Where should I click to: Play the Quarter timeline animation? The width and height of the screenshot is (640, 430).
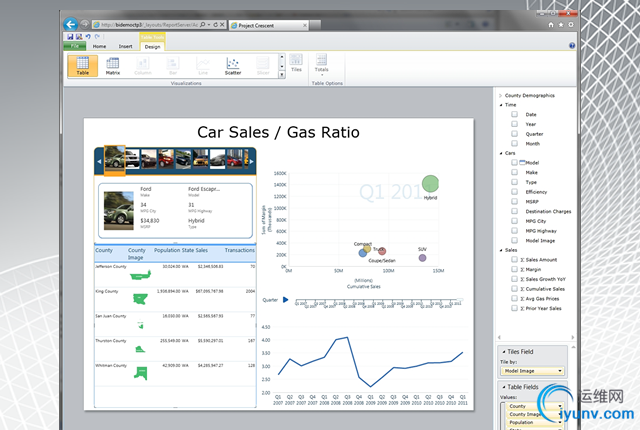tap(286, 300)
